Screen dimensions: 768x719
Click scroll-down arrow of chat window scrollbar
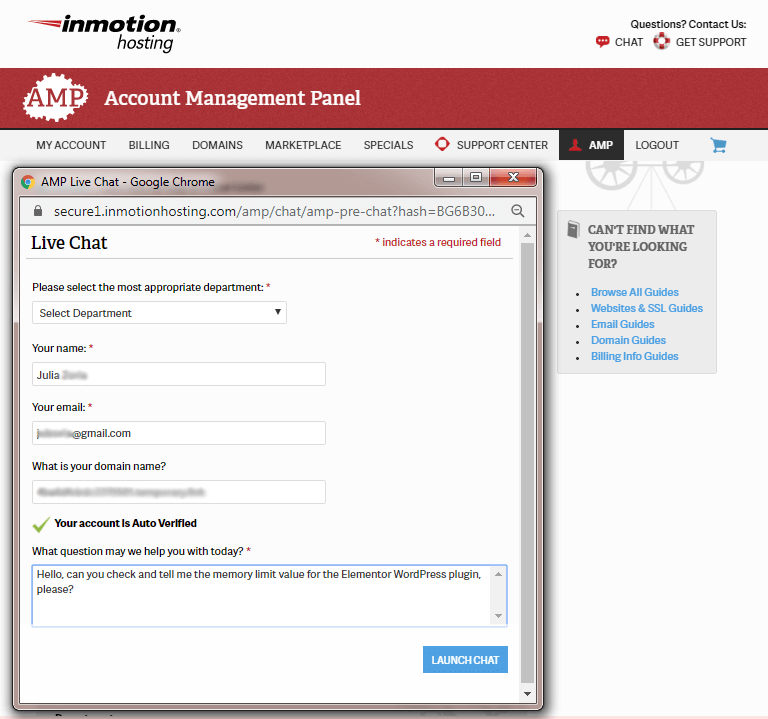coord(528,694)
